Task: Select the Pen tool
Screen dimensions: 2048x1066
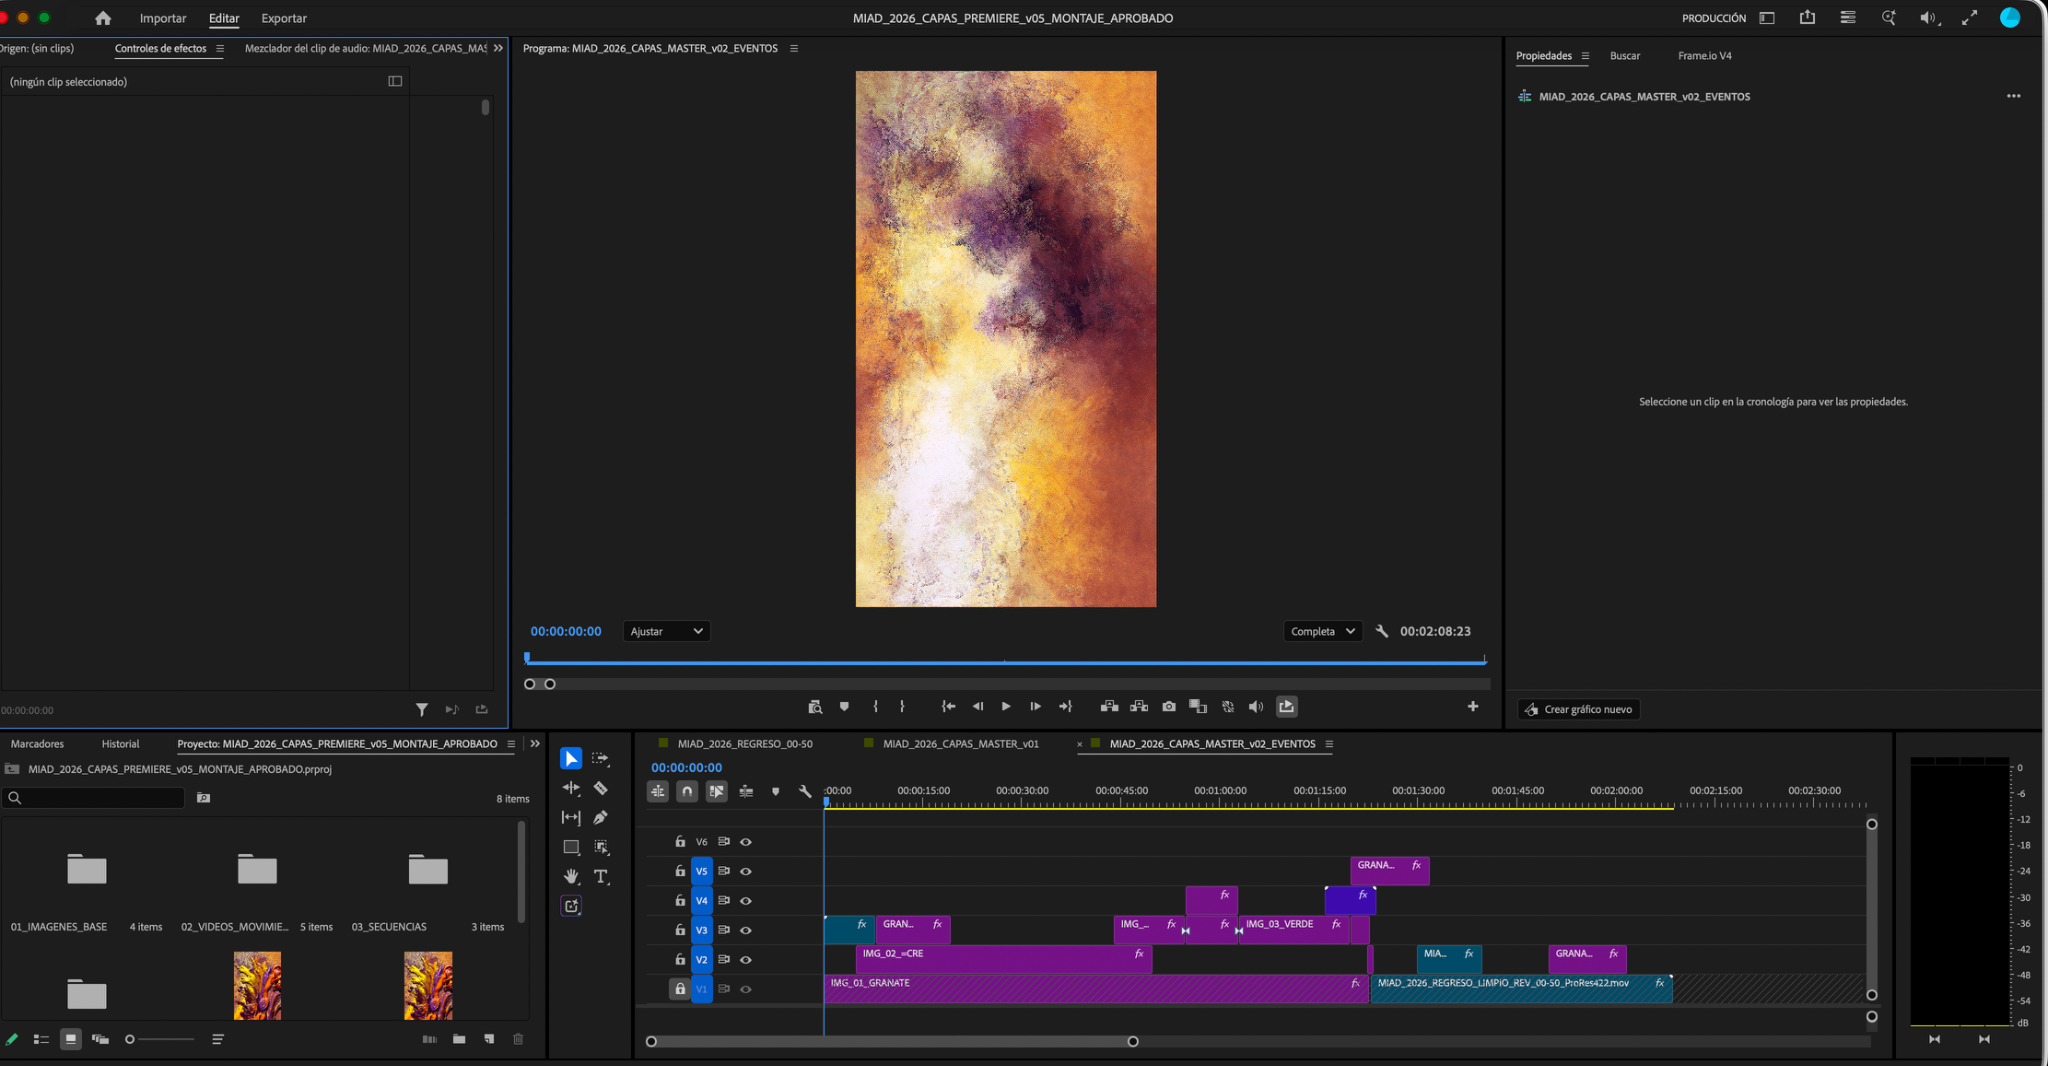Action: click(x=600, y=818)
